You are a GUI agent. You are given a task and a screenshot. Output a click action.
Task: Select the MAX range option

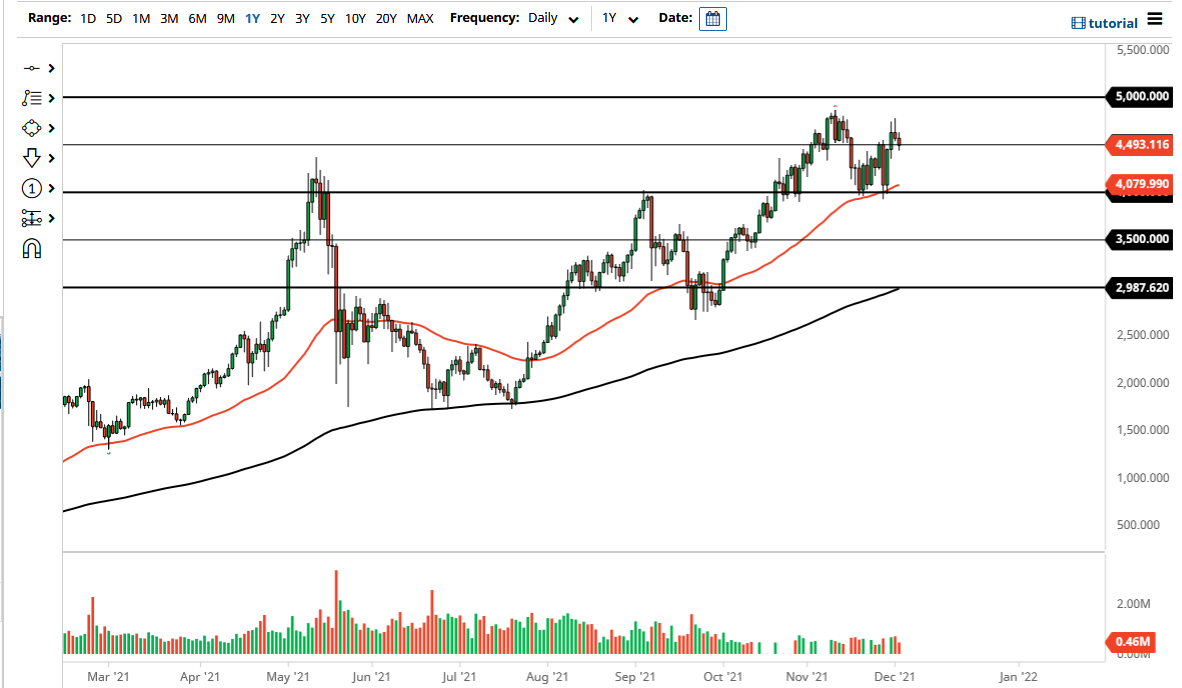coord(420,18)
